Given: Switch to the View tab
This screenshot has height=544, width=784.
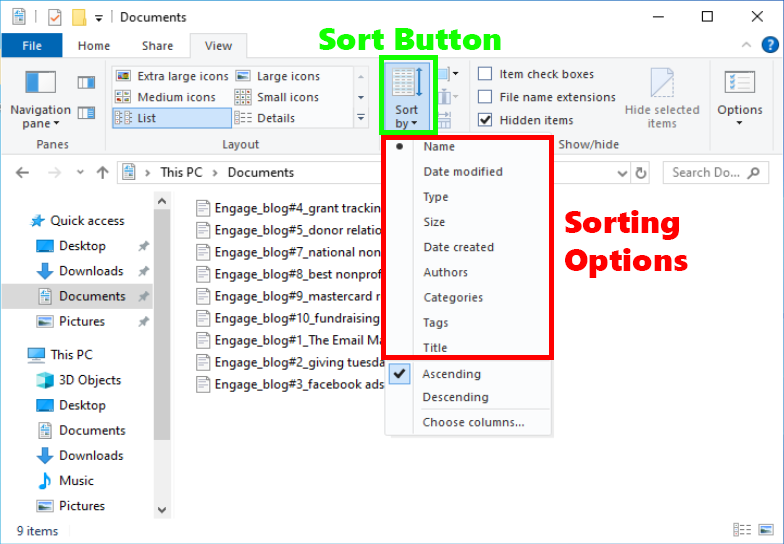Looking at the screenshot, I should [x=218, y=46].
